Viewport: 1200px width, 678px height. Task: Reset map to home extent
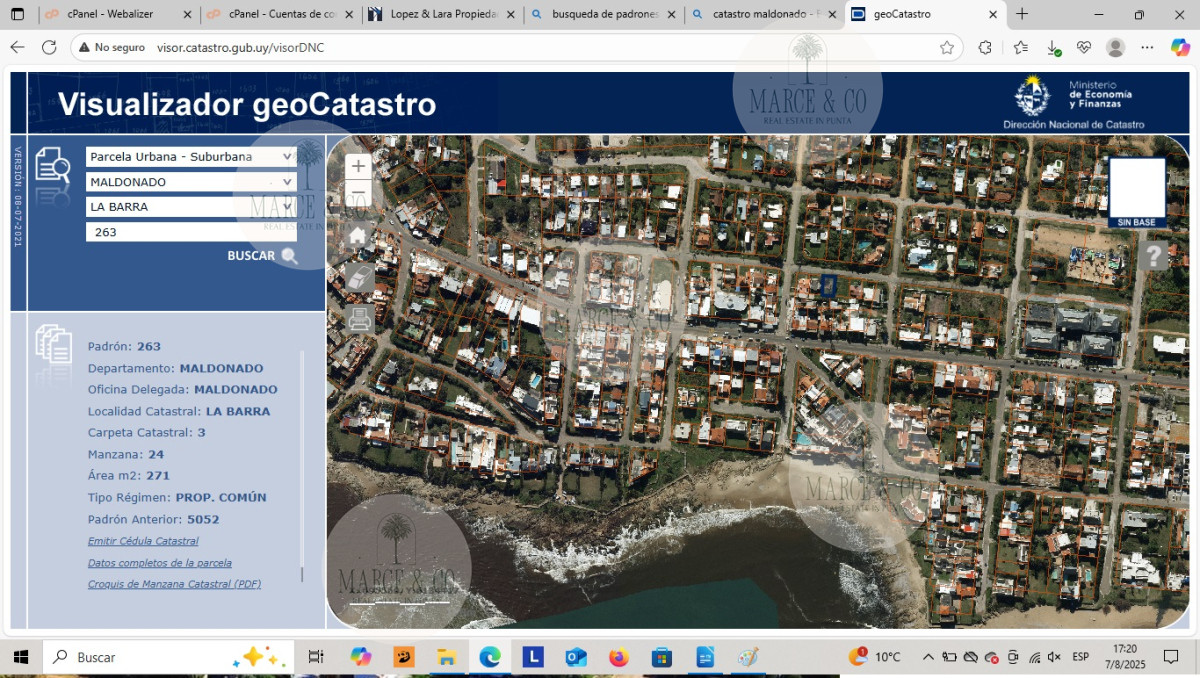coord(358,237)
